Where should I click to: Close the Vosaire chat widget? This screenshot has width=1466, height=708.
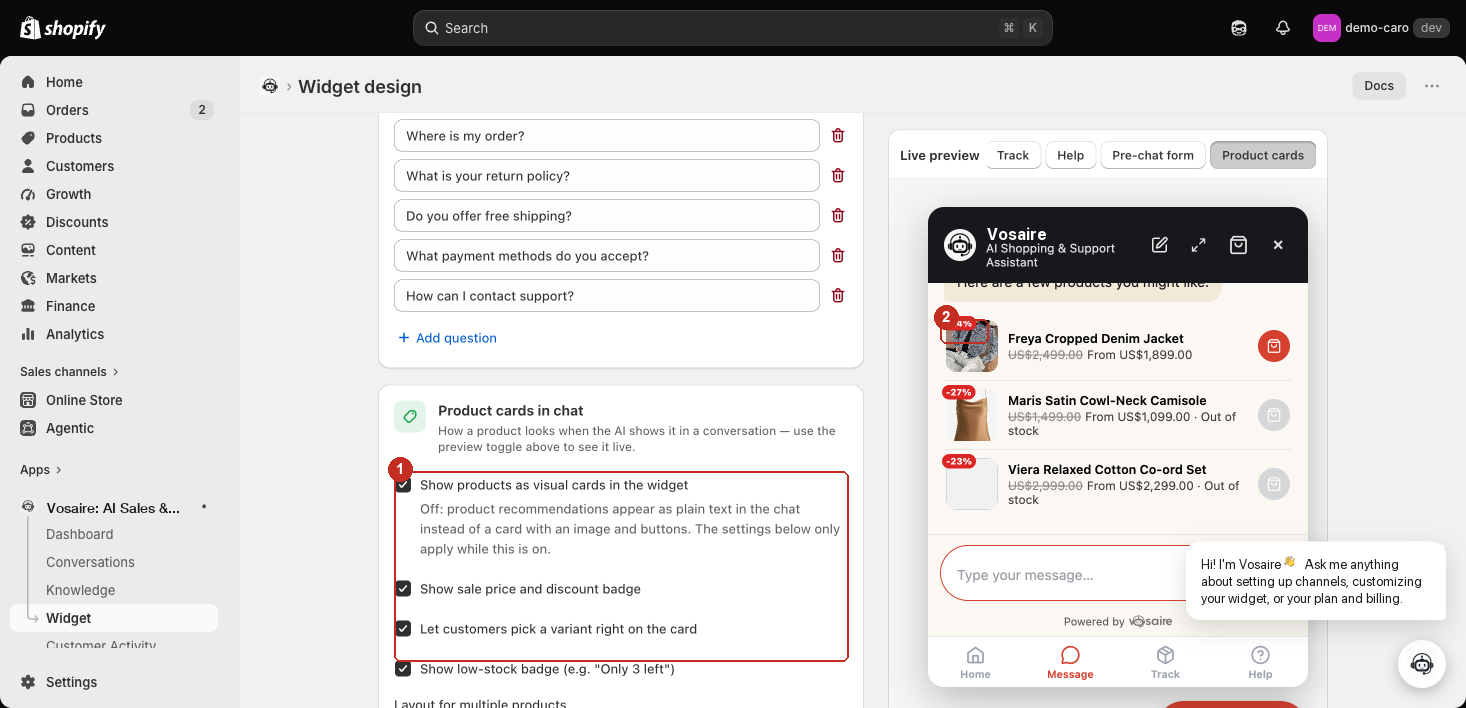[x=1278, y=245]
